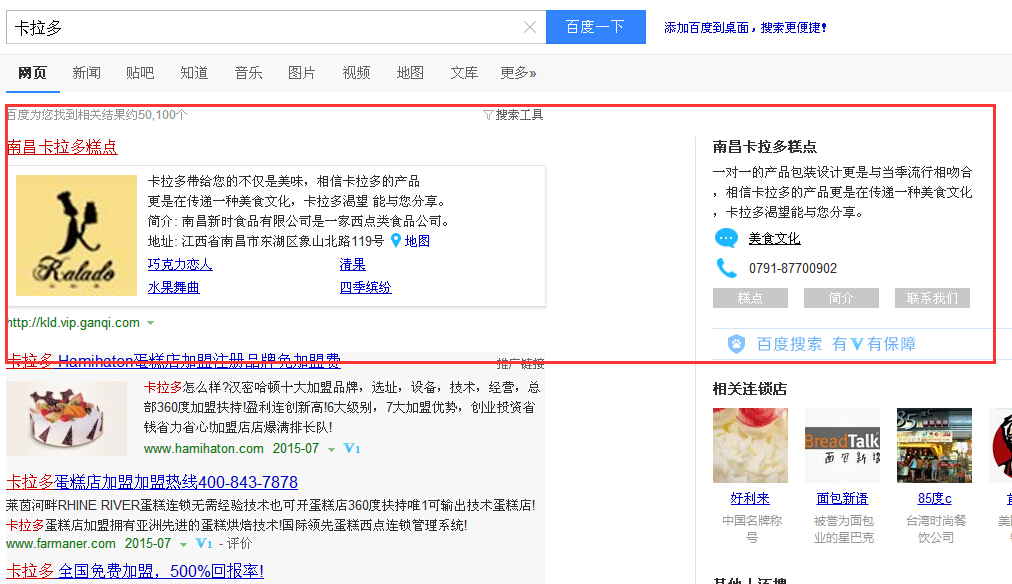Open the 四季缤纷 link
1012x584 pixels.
tap(365, 287)
